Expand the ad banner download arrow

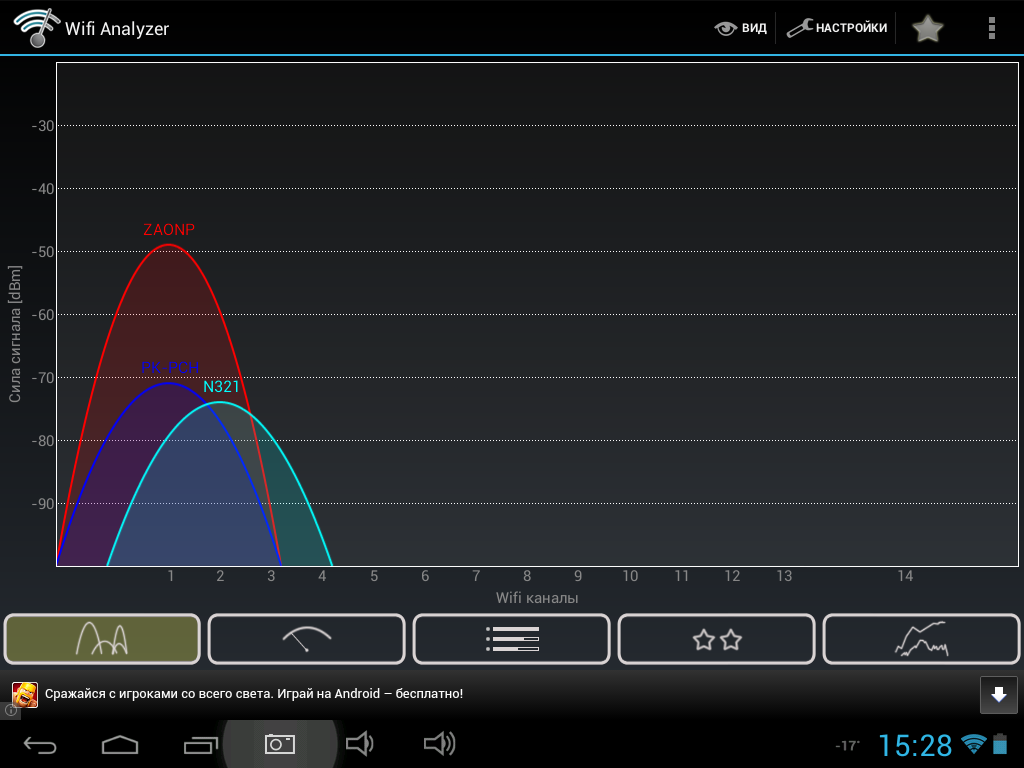pyautogui.click(x=998, y=694)
